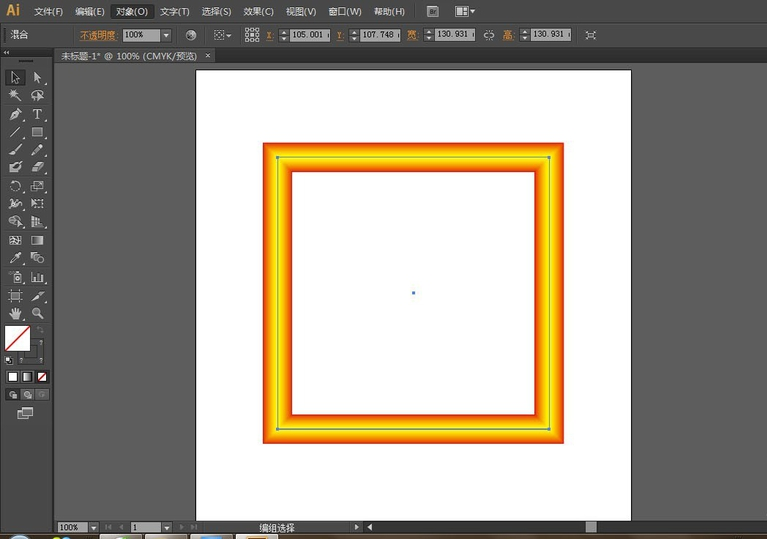Select the Selection tool (black arrow)
The width and height of the screenshot is (767, 539).
(15, 77)
